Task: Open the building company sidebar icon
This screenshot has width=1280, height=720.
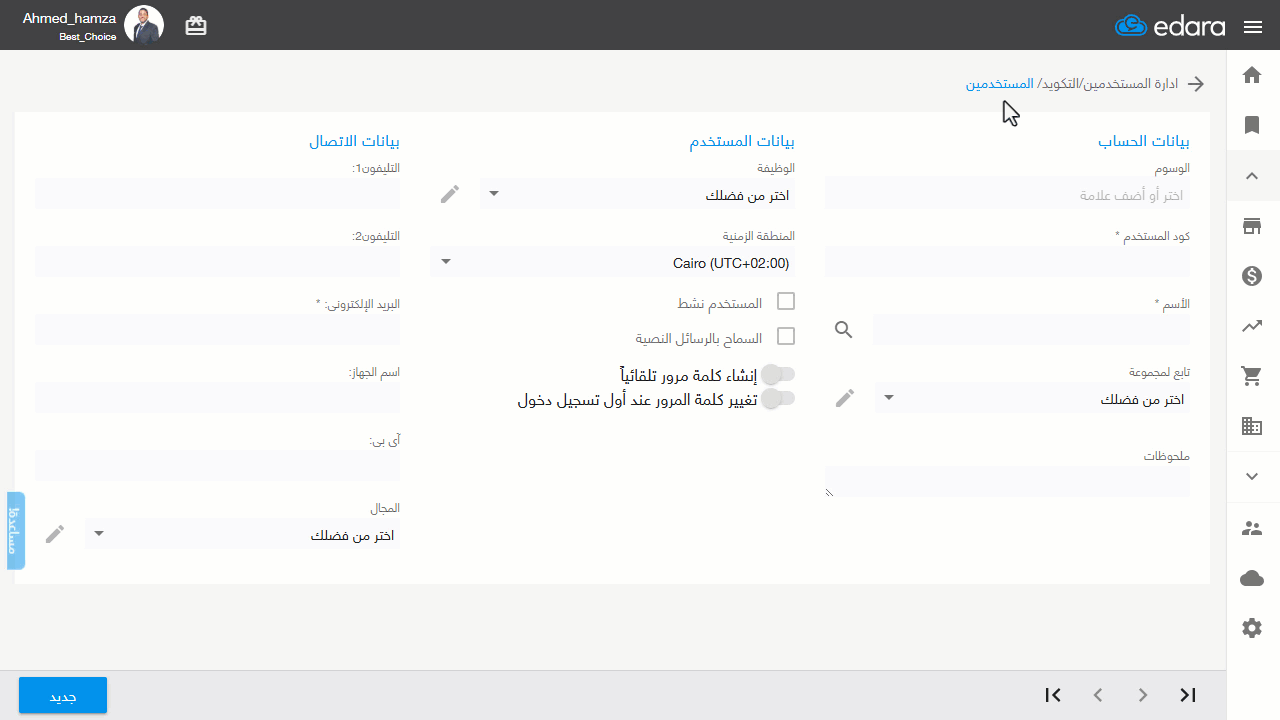Action: pos(1252,427)
